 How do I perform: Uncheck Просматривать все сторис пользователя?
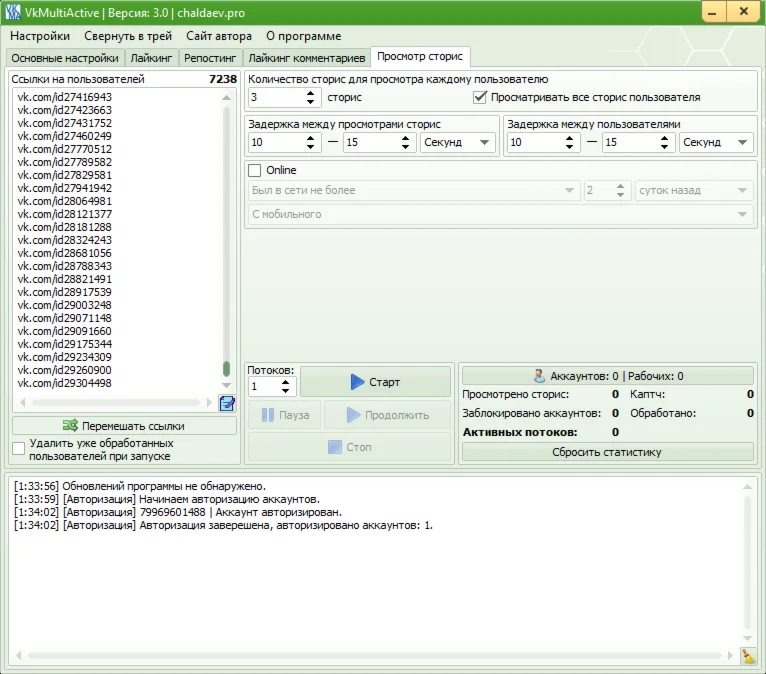[480, 97]
